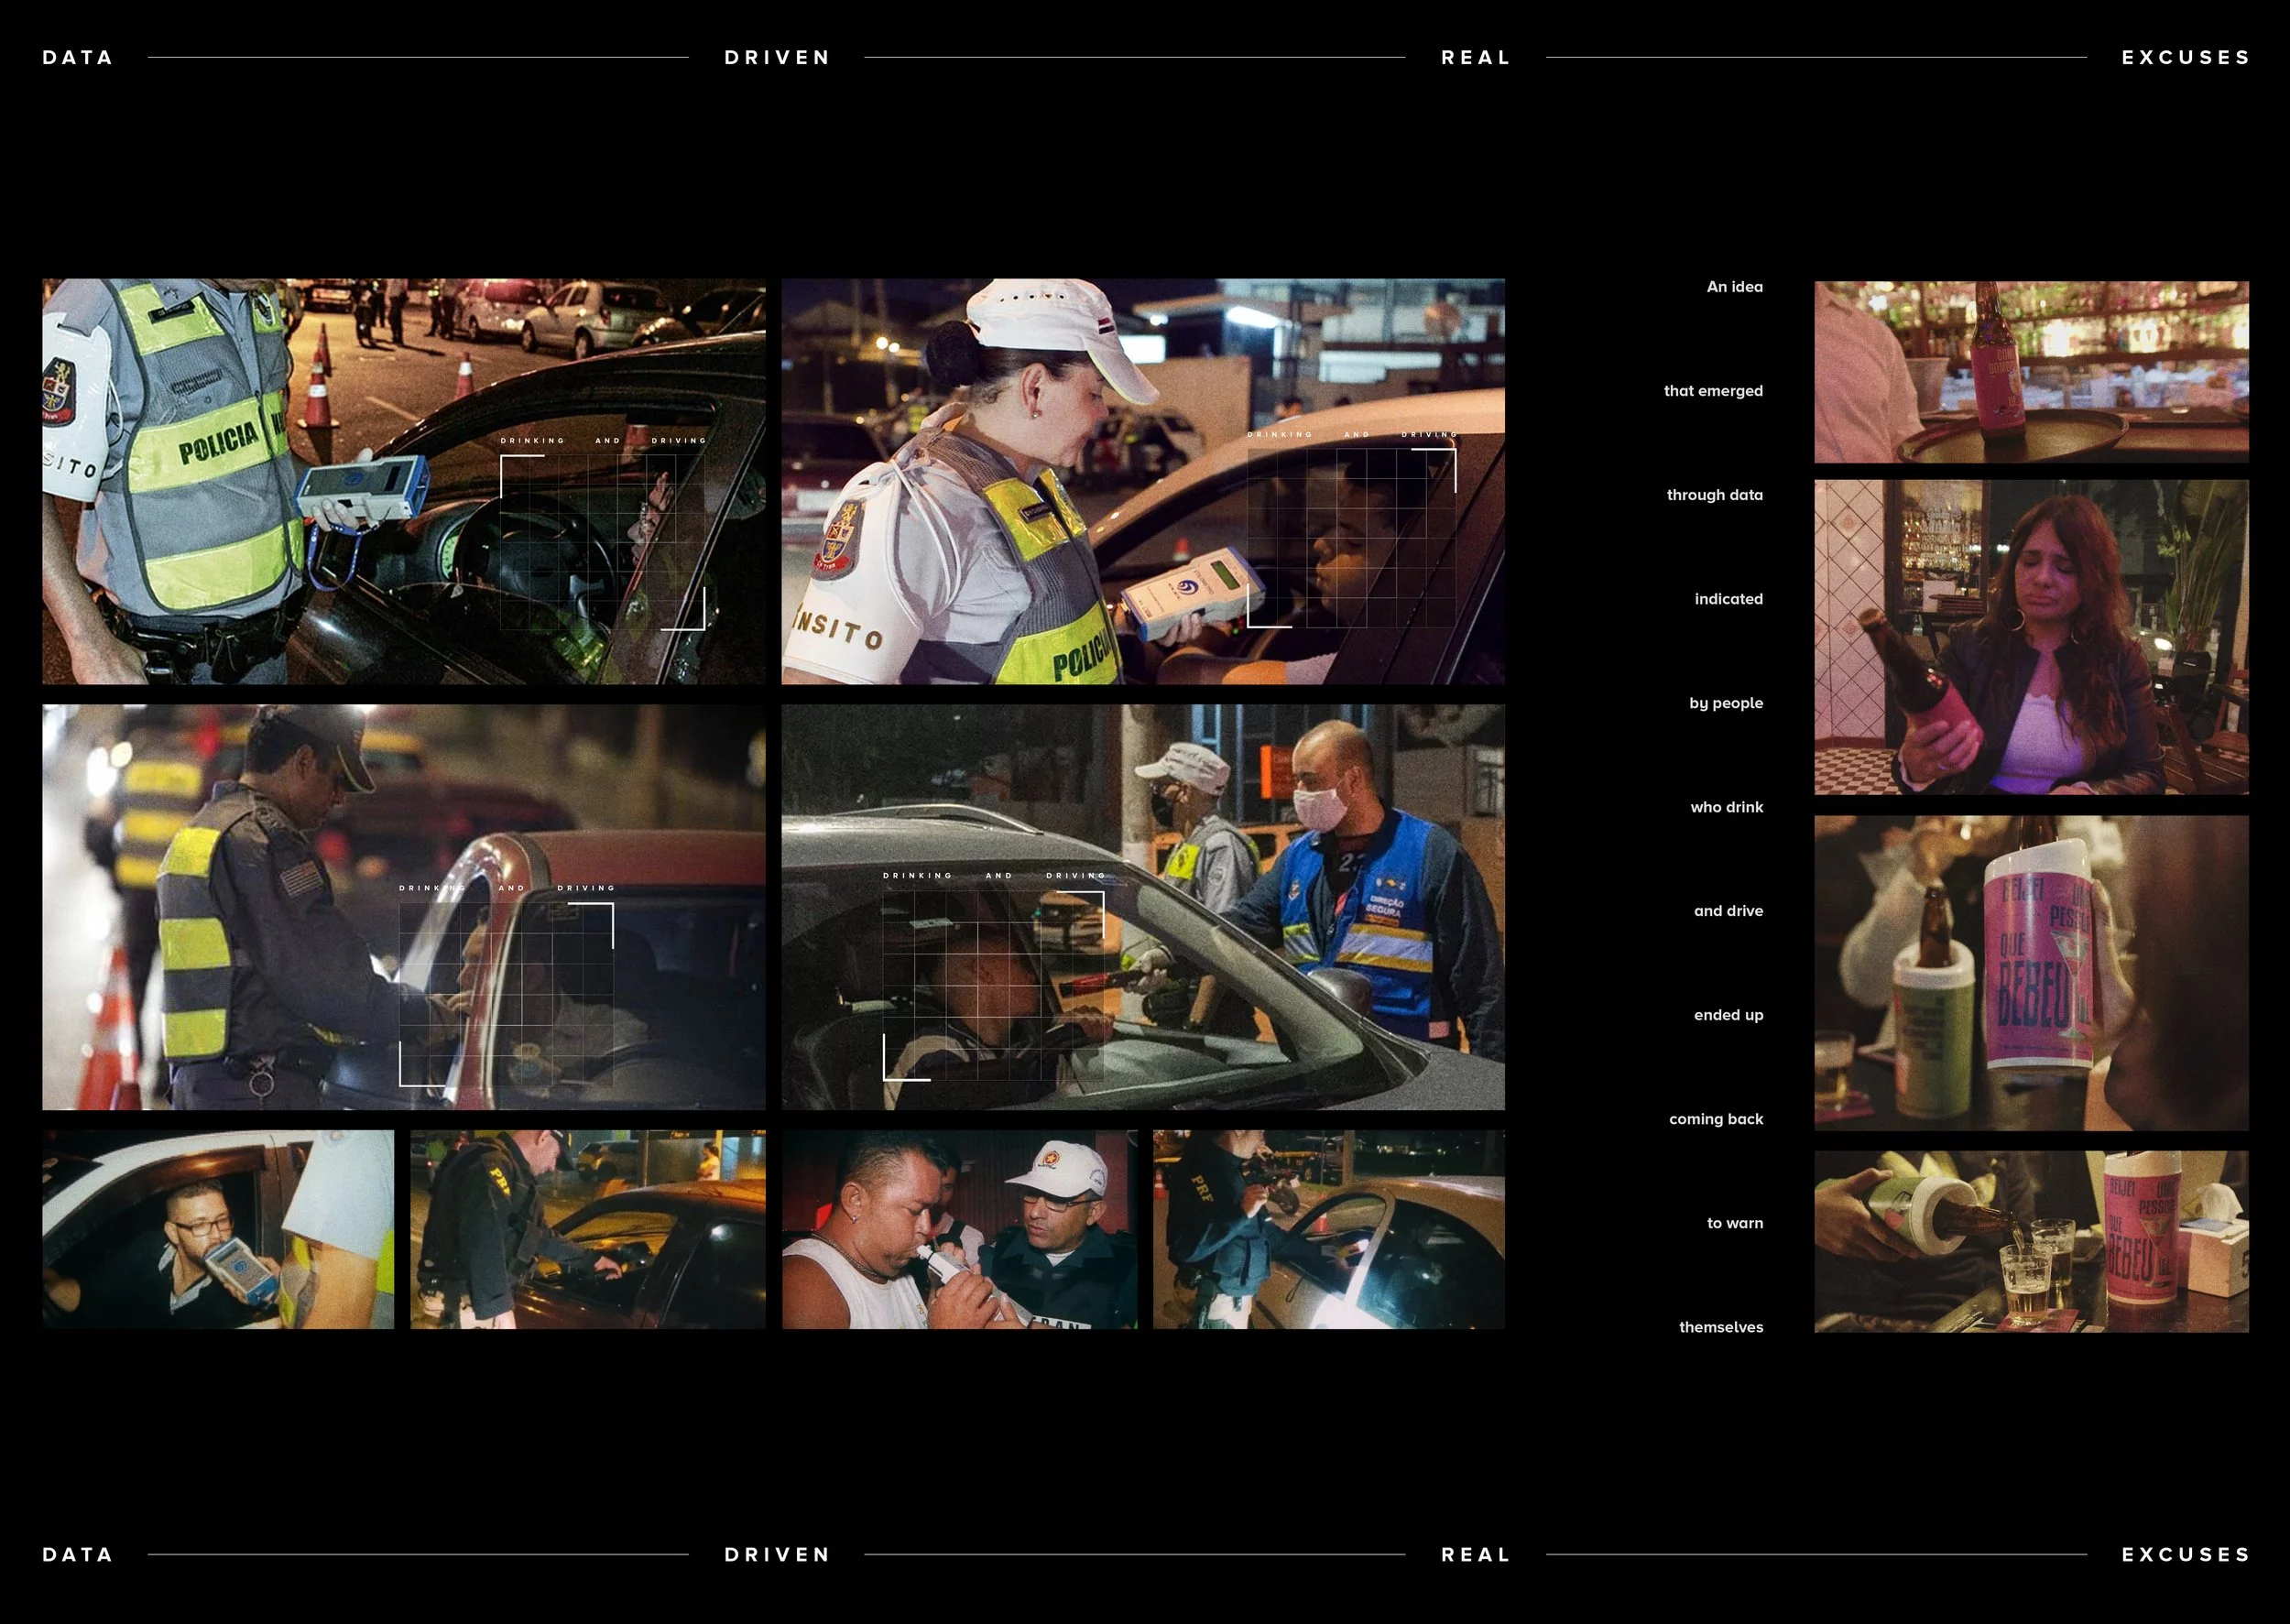This screenshot has width=2290, height=1624.
Task: Click the text 'who drink'
Action: (x=1726, y=807)
